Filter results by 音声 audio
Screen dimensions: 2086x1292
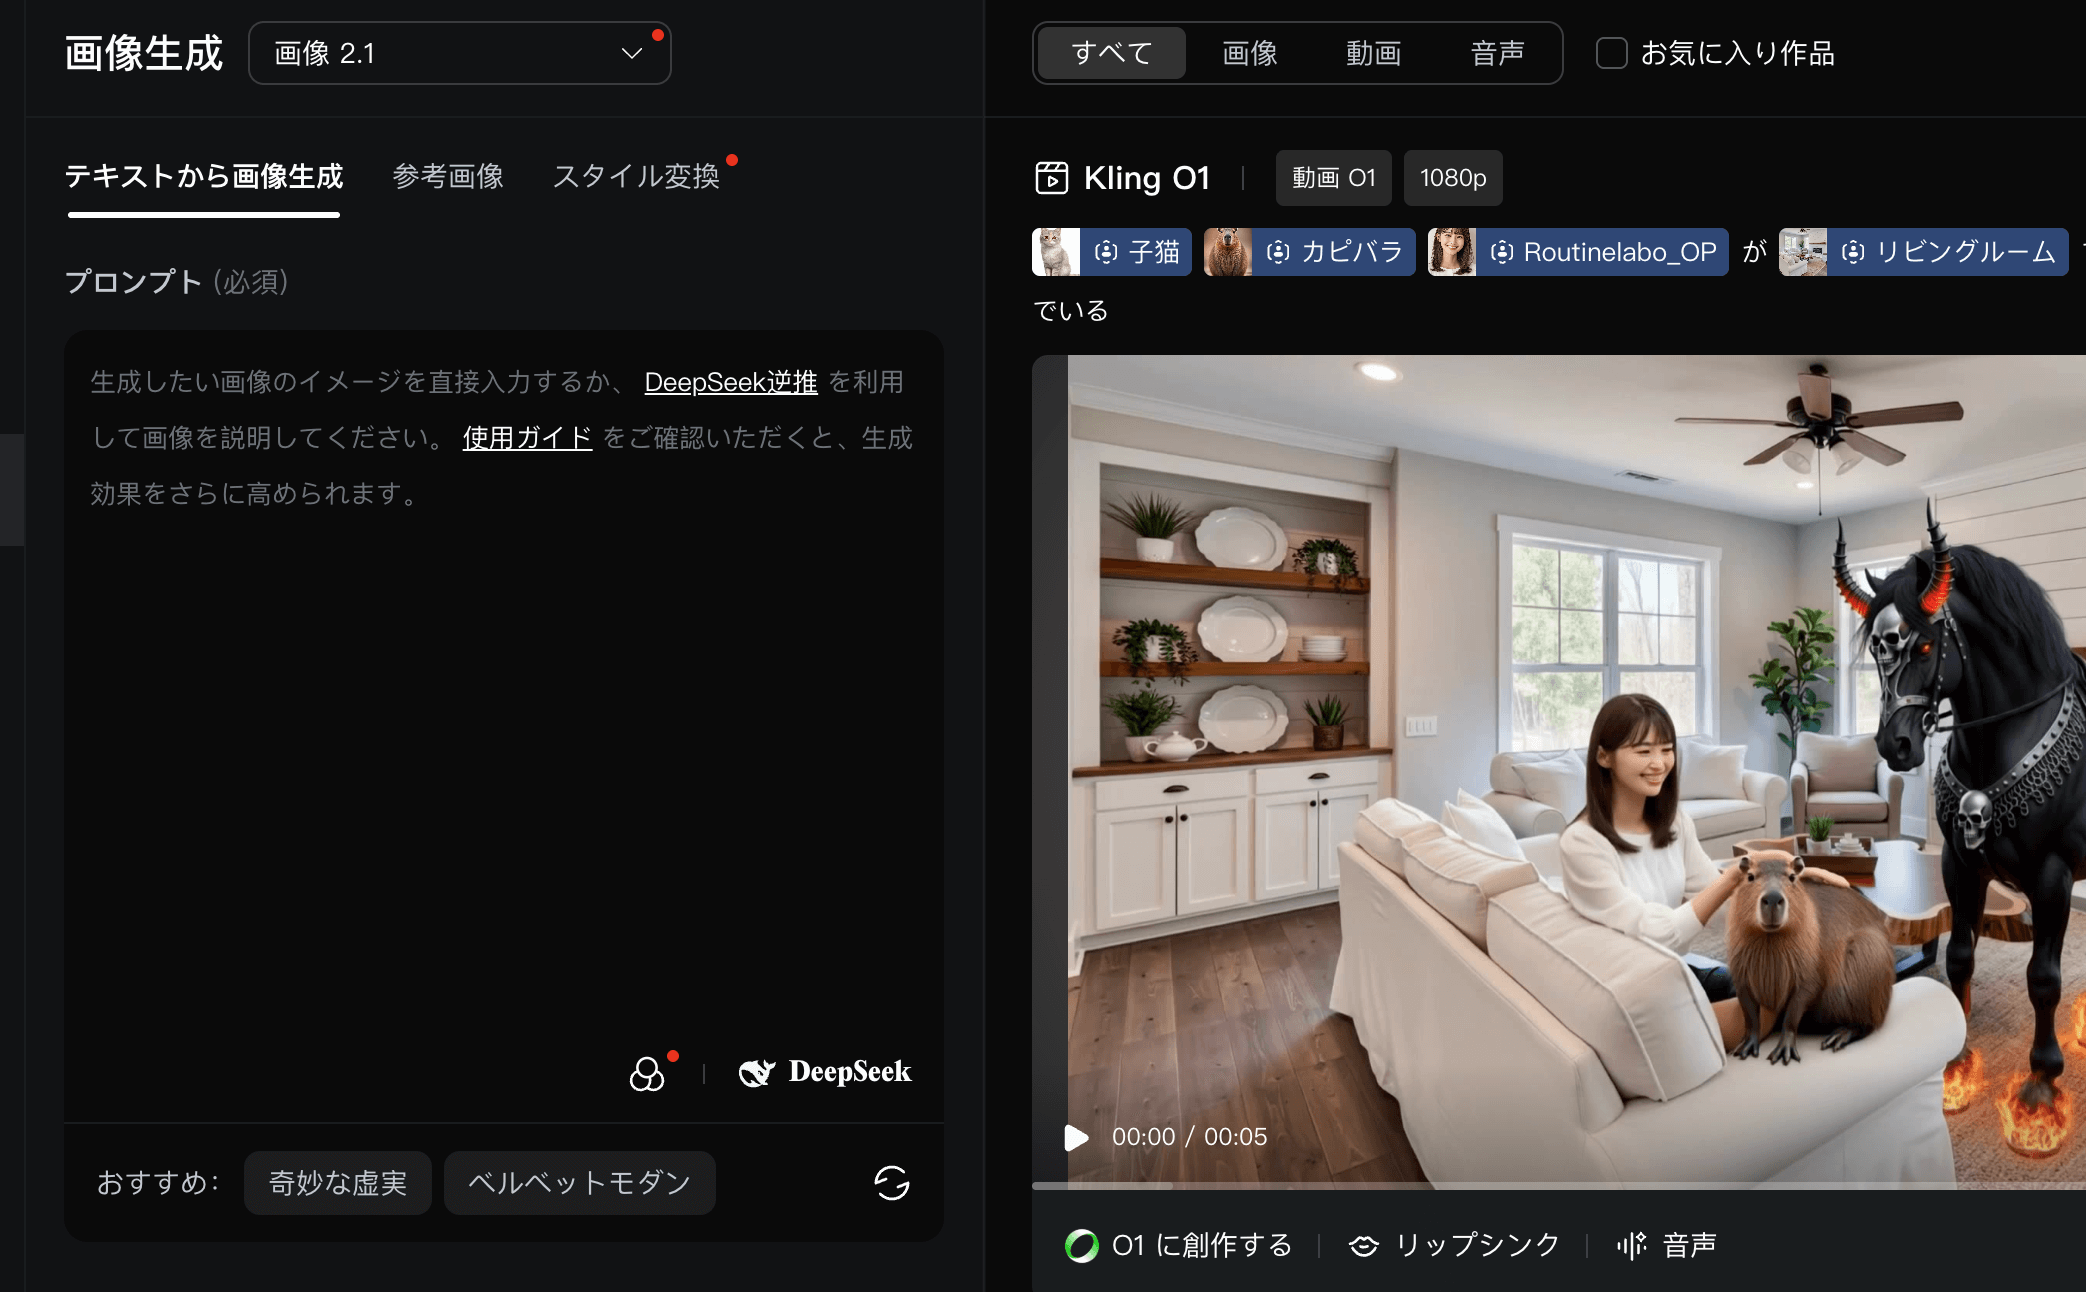[x=1497, y=53]
